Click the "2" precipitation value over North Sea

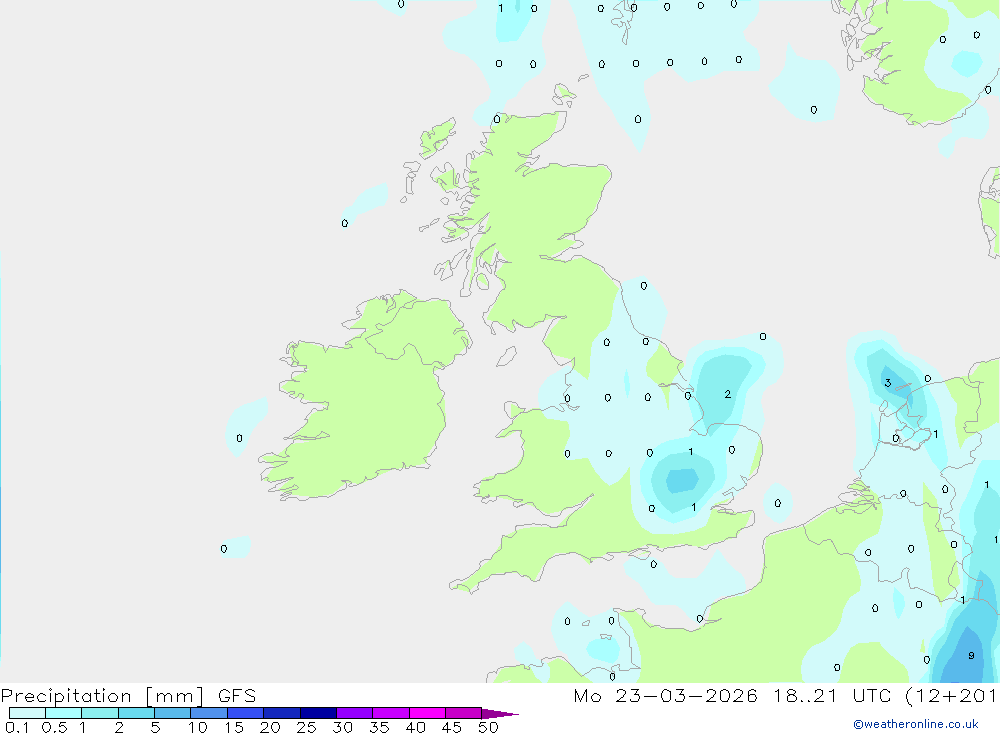[x=728, y=394]
